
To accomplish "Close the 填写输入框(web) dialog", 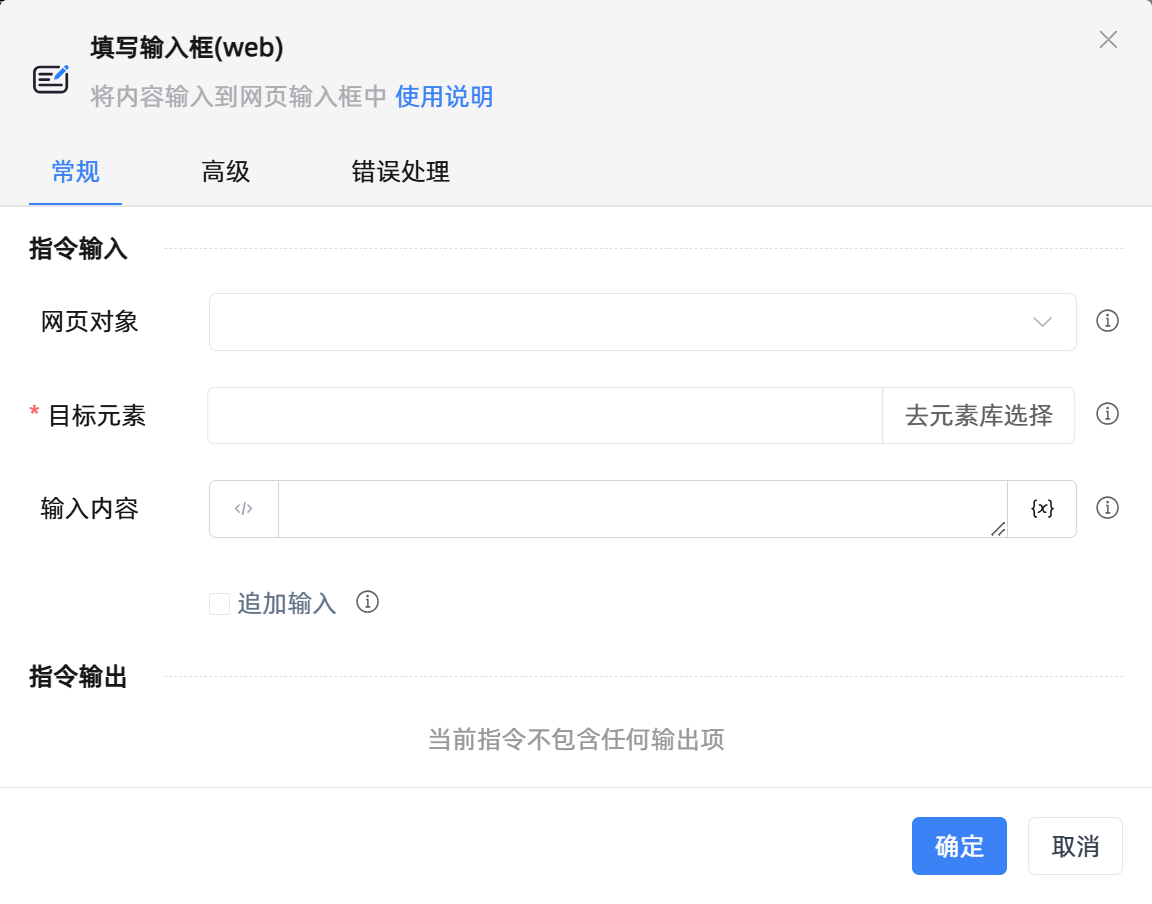I will click(1108, 40).
